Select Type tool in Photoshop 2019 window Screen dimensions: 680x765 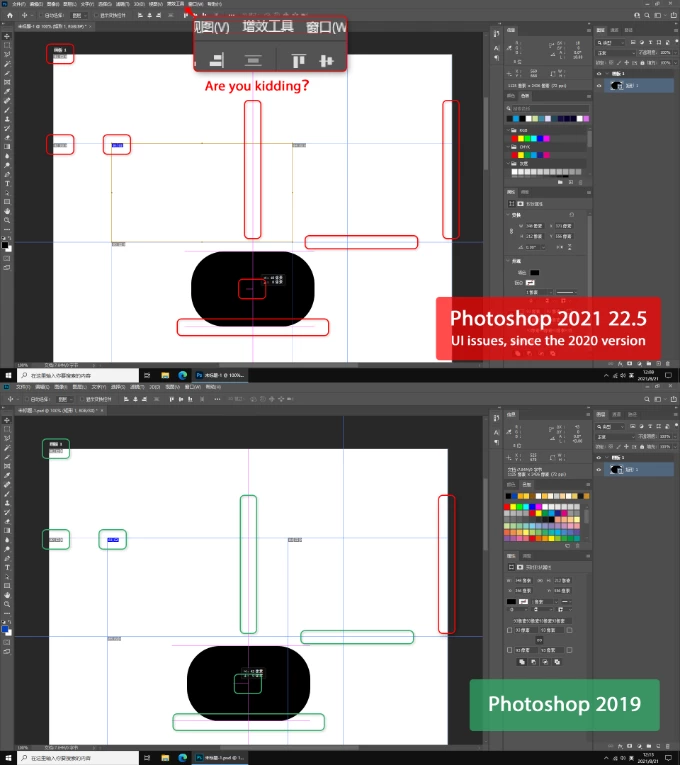click(x=7, y=567)
